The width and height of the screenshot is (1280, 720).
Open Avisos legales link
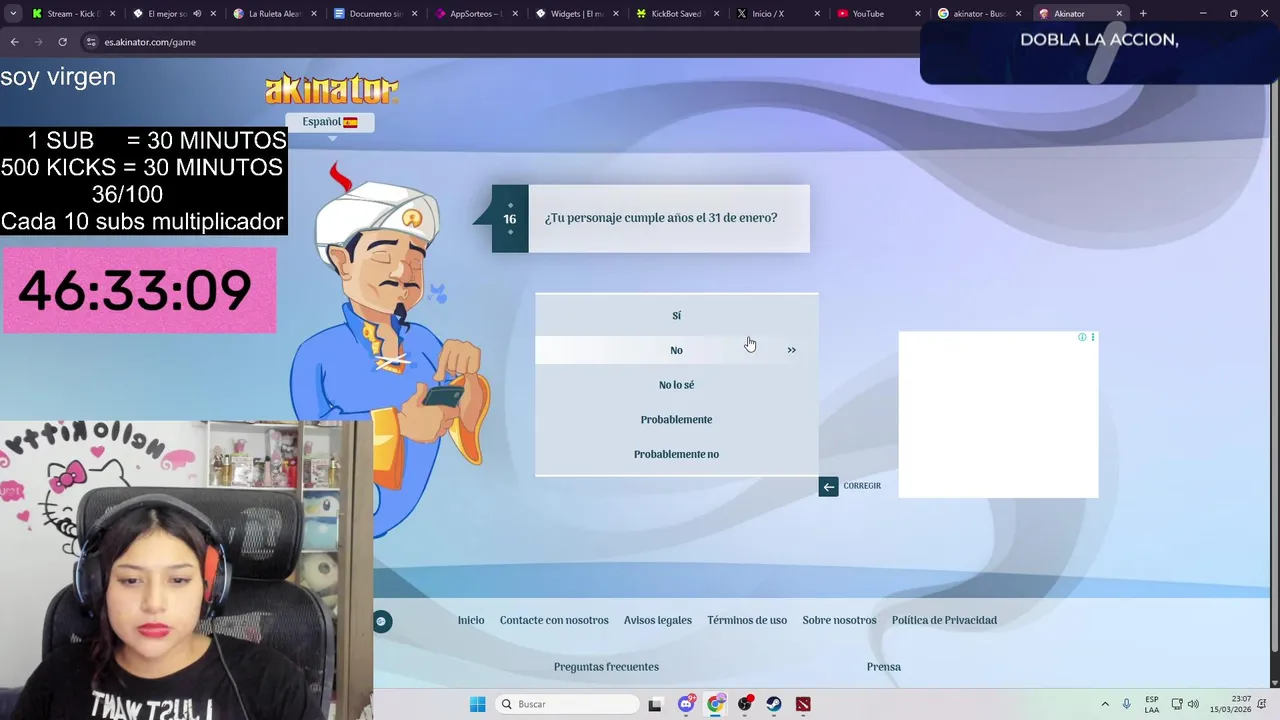point(658,620)
